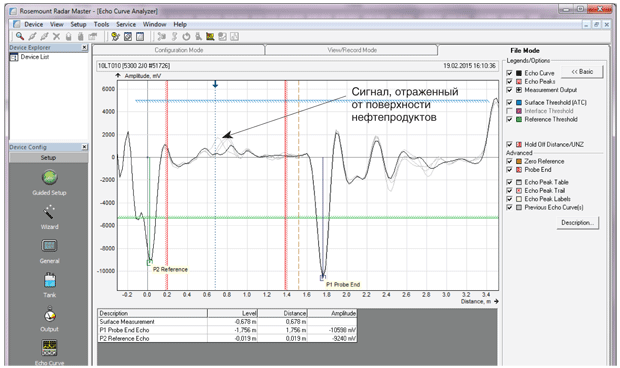This screenshot has height=368, width=620.
Task: Select the P1 Probe End Echo row
Action: point(227,330)
